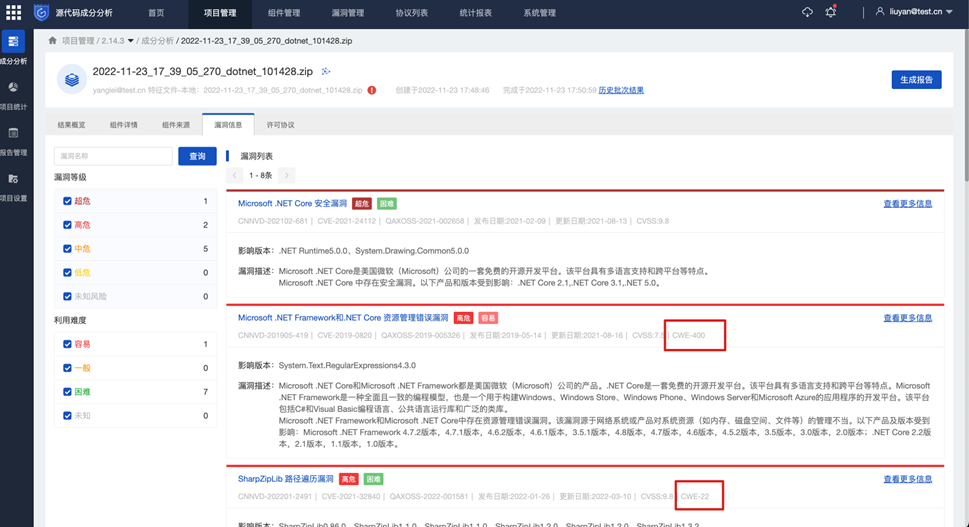Open the notification bell icon
Viewport: 969px width, 527px height.
tap(831, 12)
